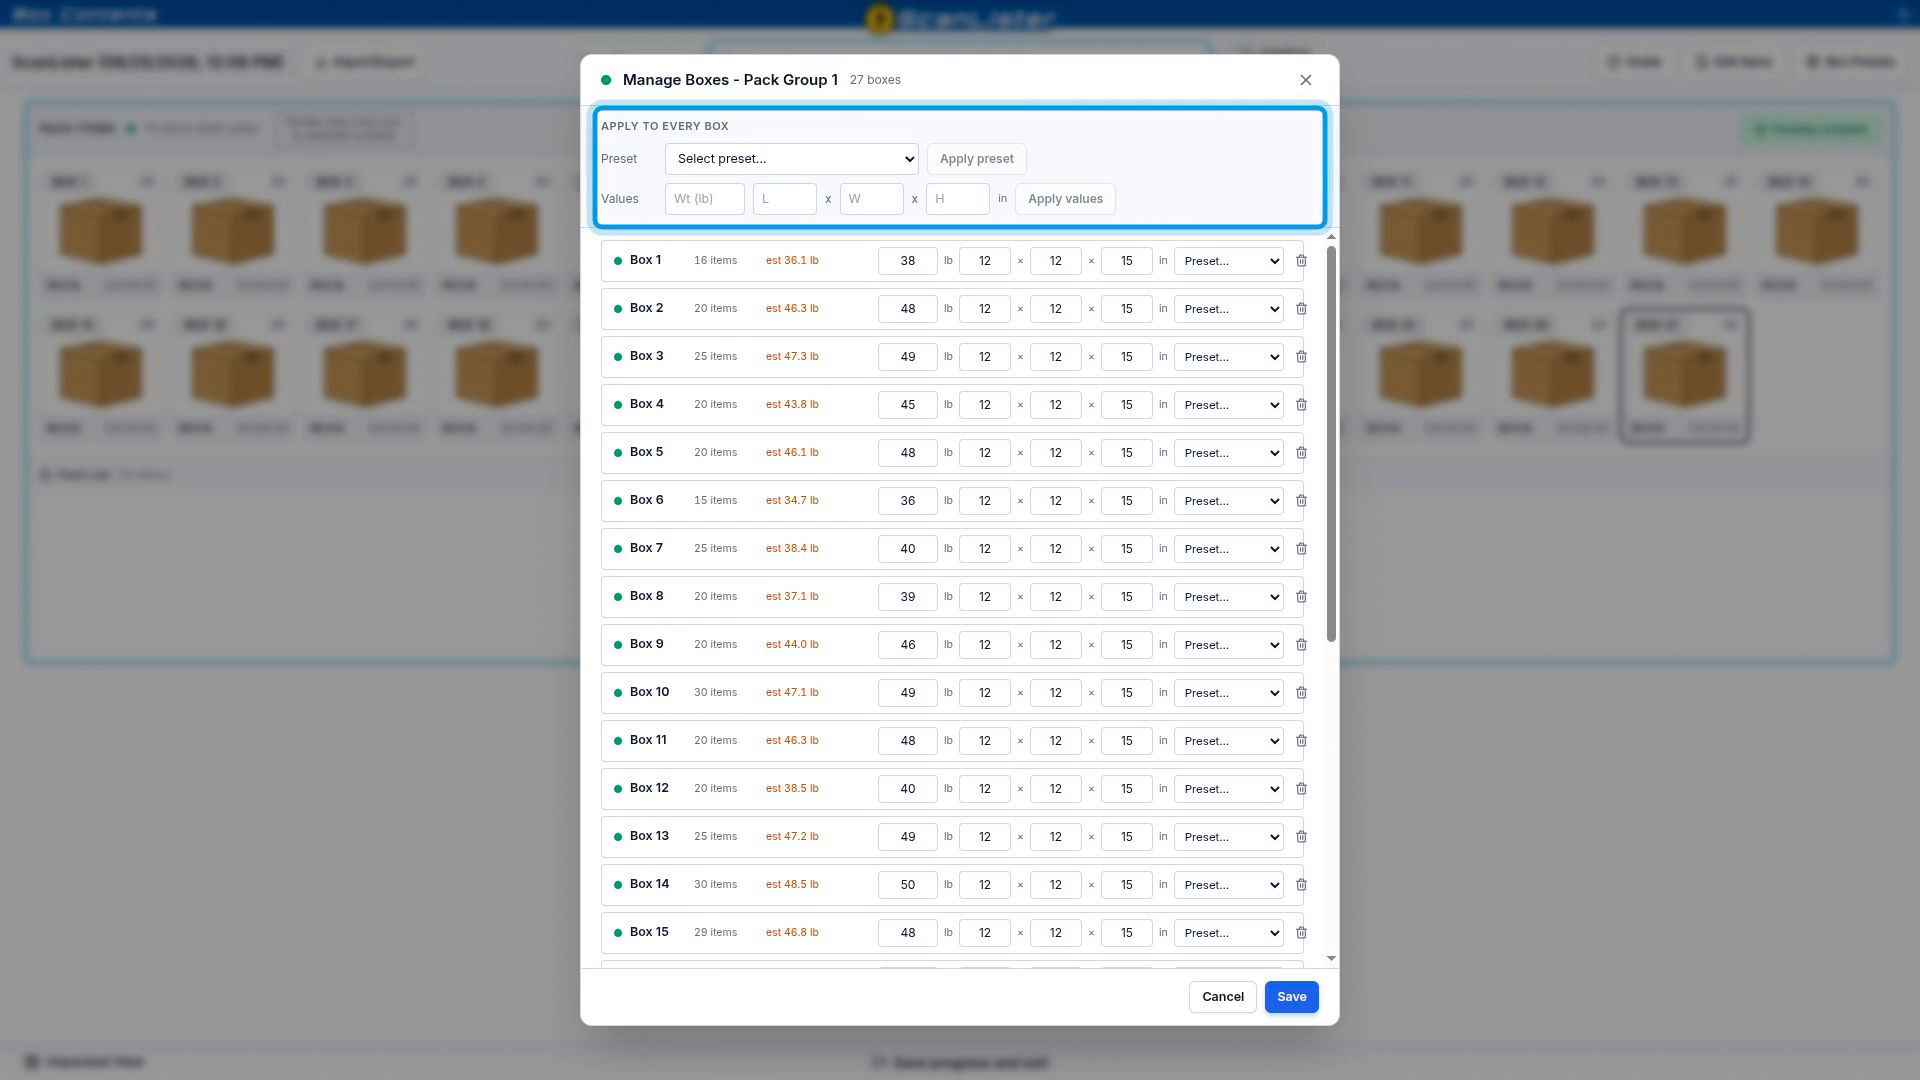The image size is (1920, 1080).
Task: Open the Preset dropdown for Box 3
Action: pos(1228,357)
